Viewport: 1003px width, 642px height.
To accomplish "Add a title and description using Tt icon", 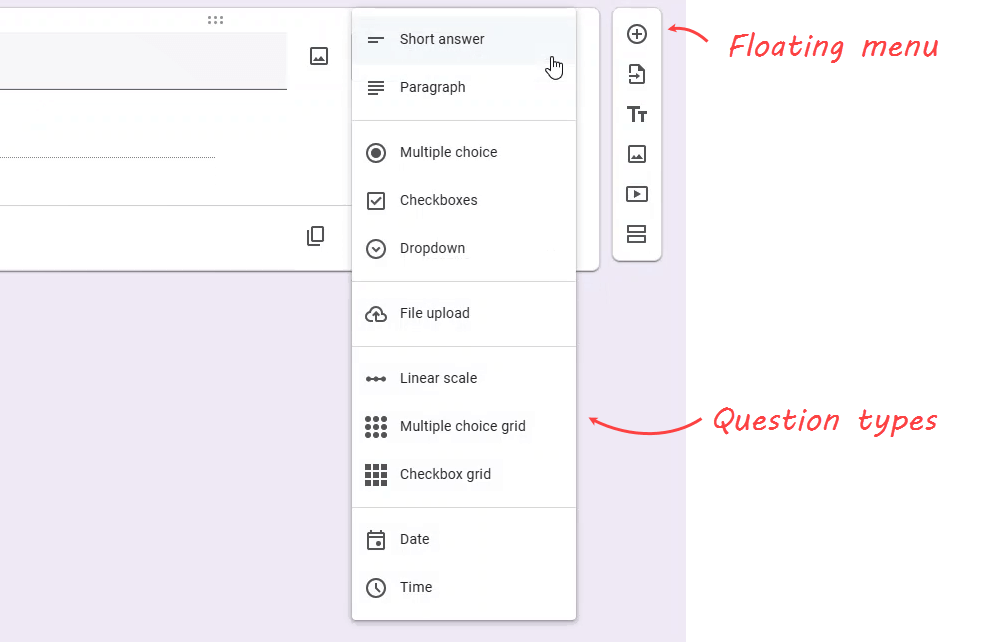I will click(637, 114).
